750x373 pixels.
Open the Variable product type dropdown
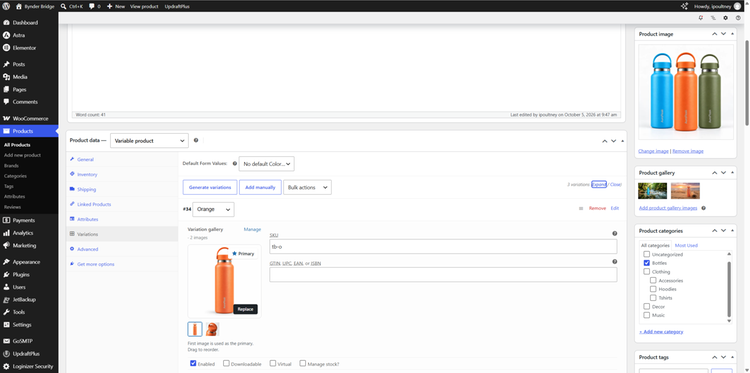[x=149, y=141]
